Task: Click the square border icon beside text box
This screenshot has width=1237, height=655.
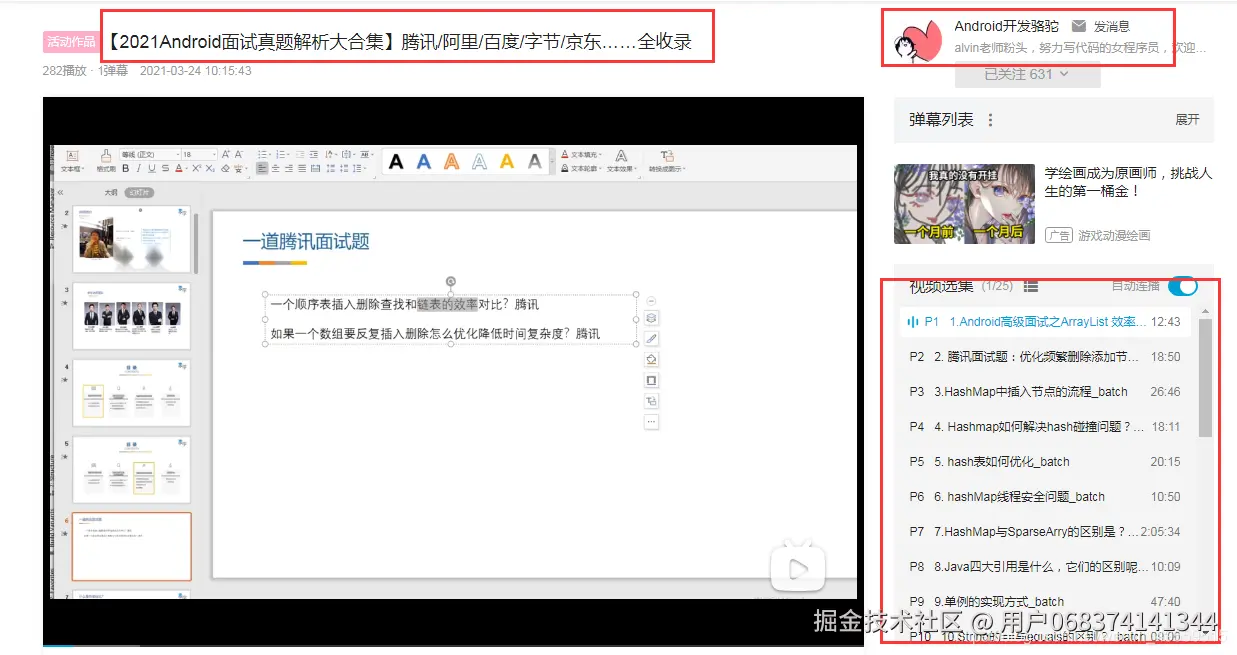Action: click(652, 380)
